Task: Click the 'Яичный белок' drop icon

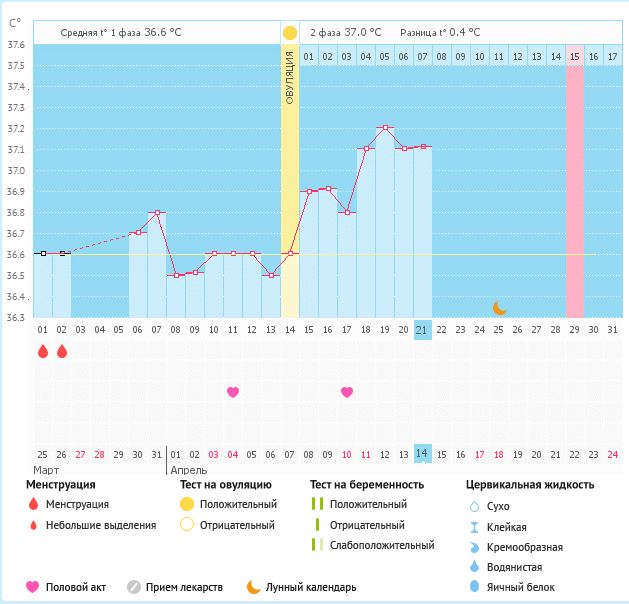Action: click(475, 587)
